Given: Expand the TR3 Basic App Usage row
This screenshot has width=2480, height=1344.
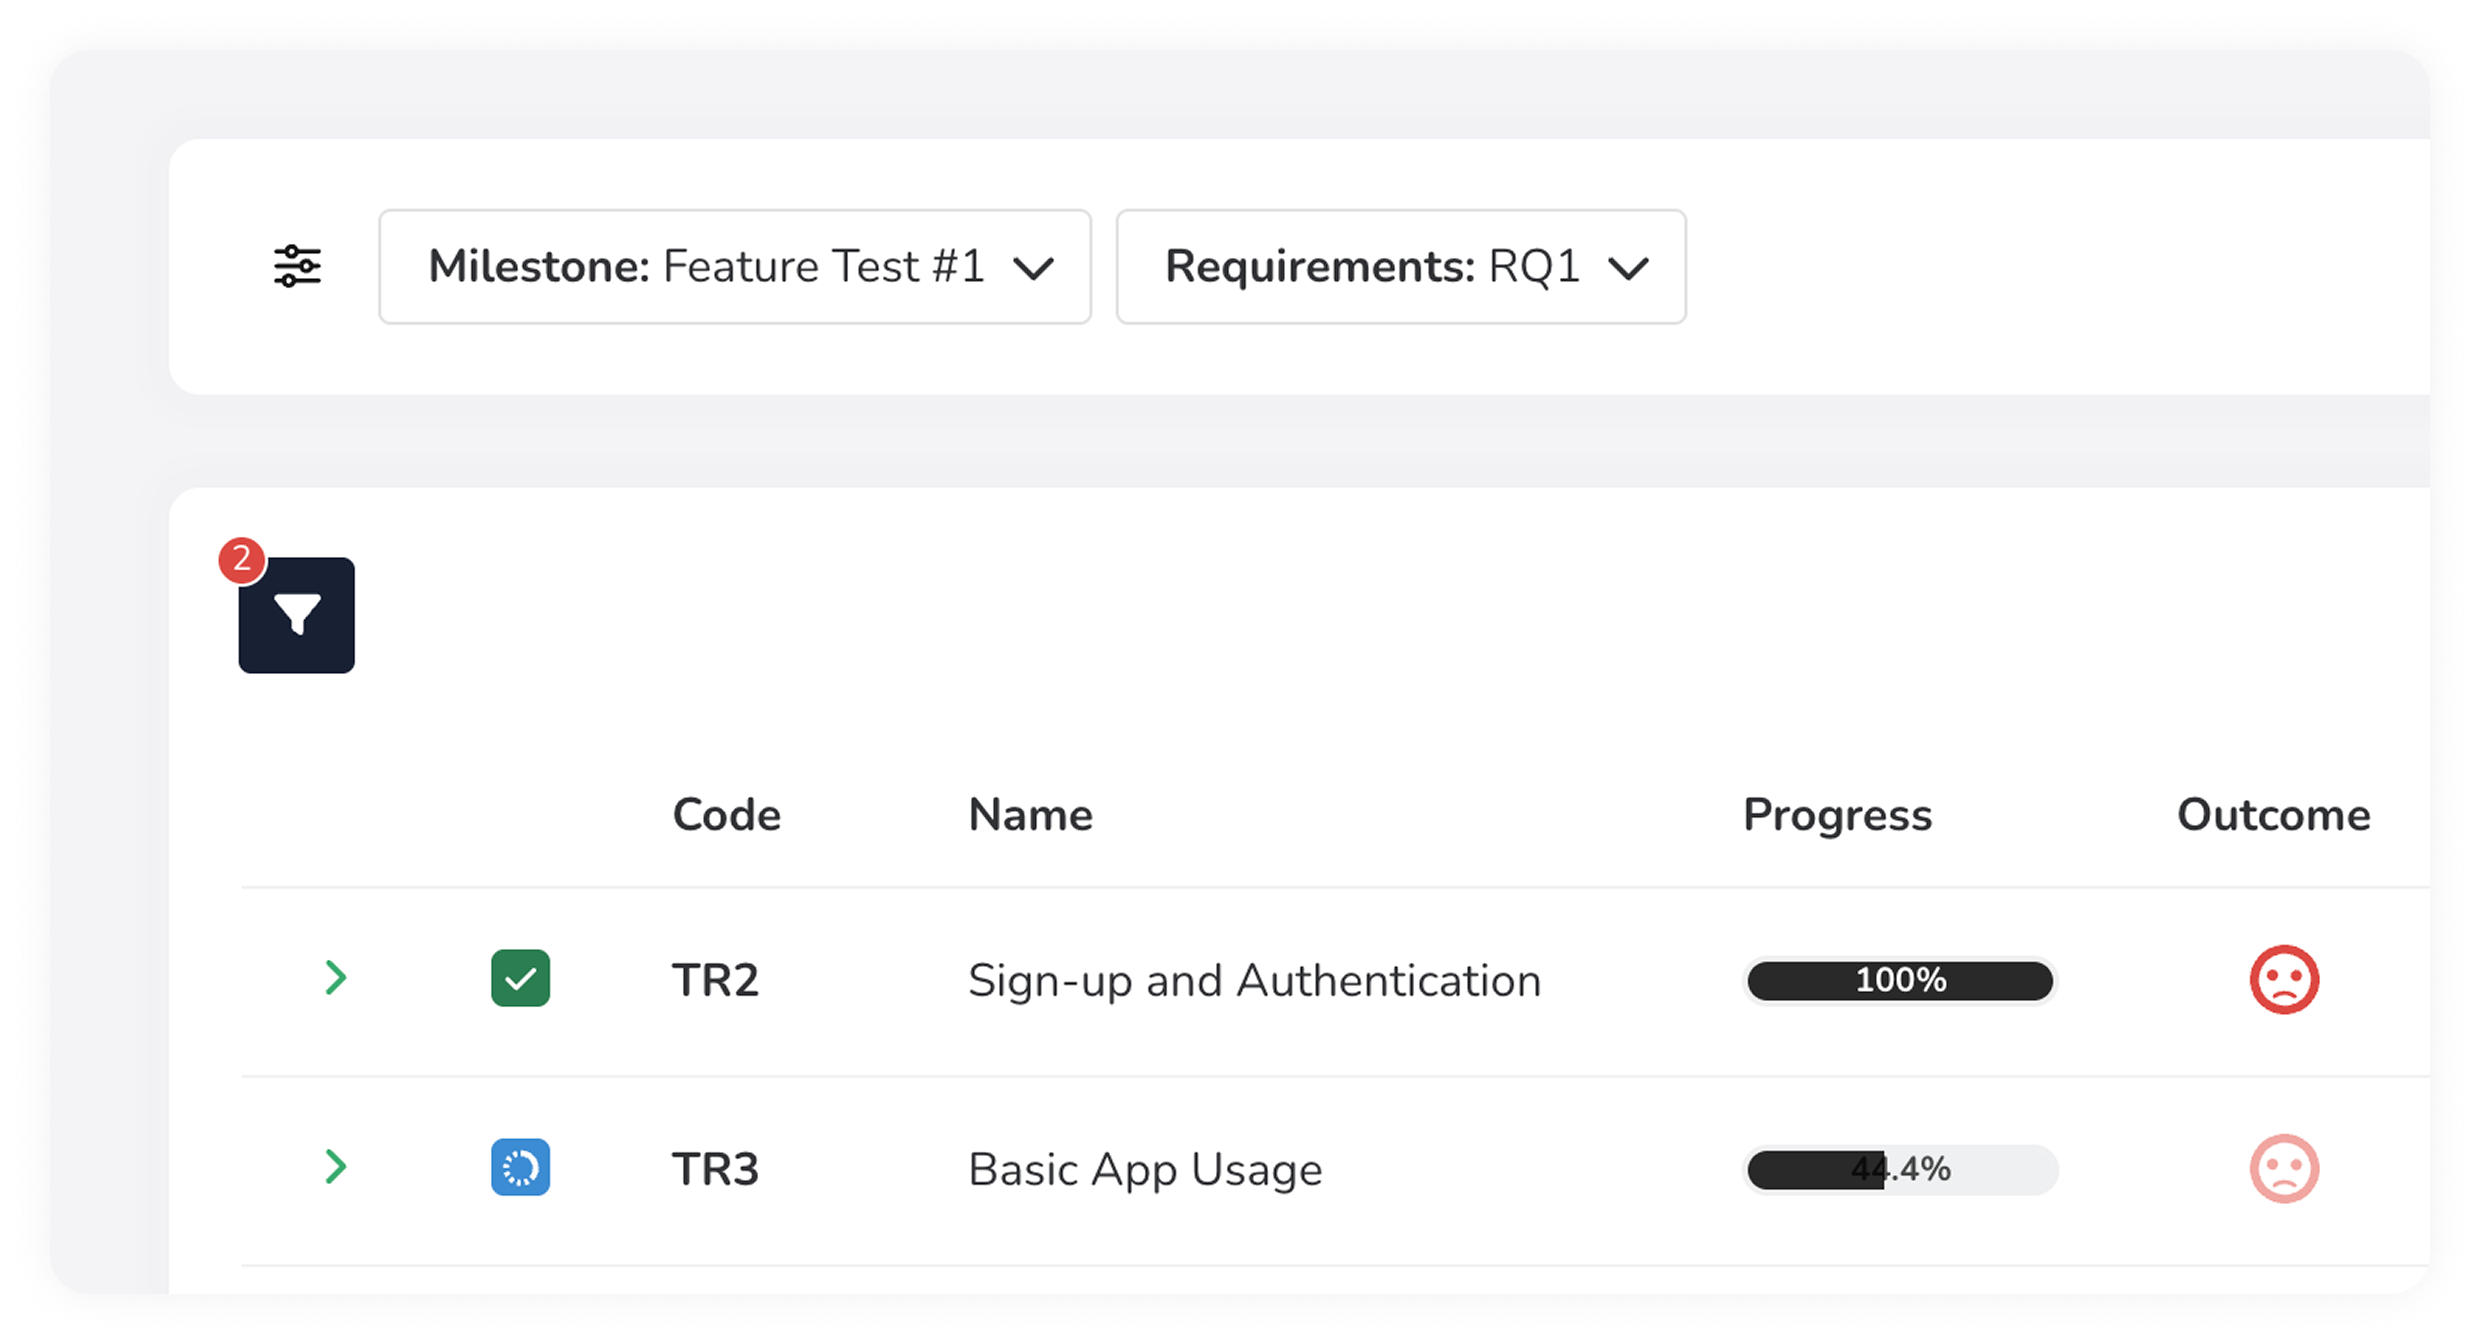Looking at the screenshot, I should click(336, 1167).
